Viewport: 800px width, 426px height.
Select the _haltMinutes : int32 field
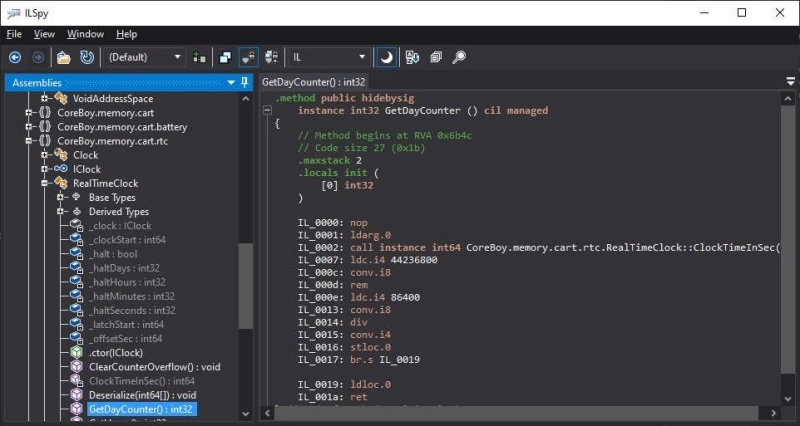[x=132, y=296]
